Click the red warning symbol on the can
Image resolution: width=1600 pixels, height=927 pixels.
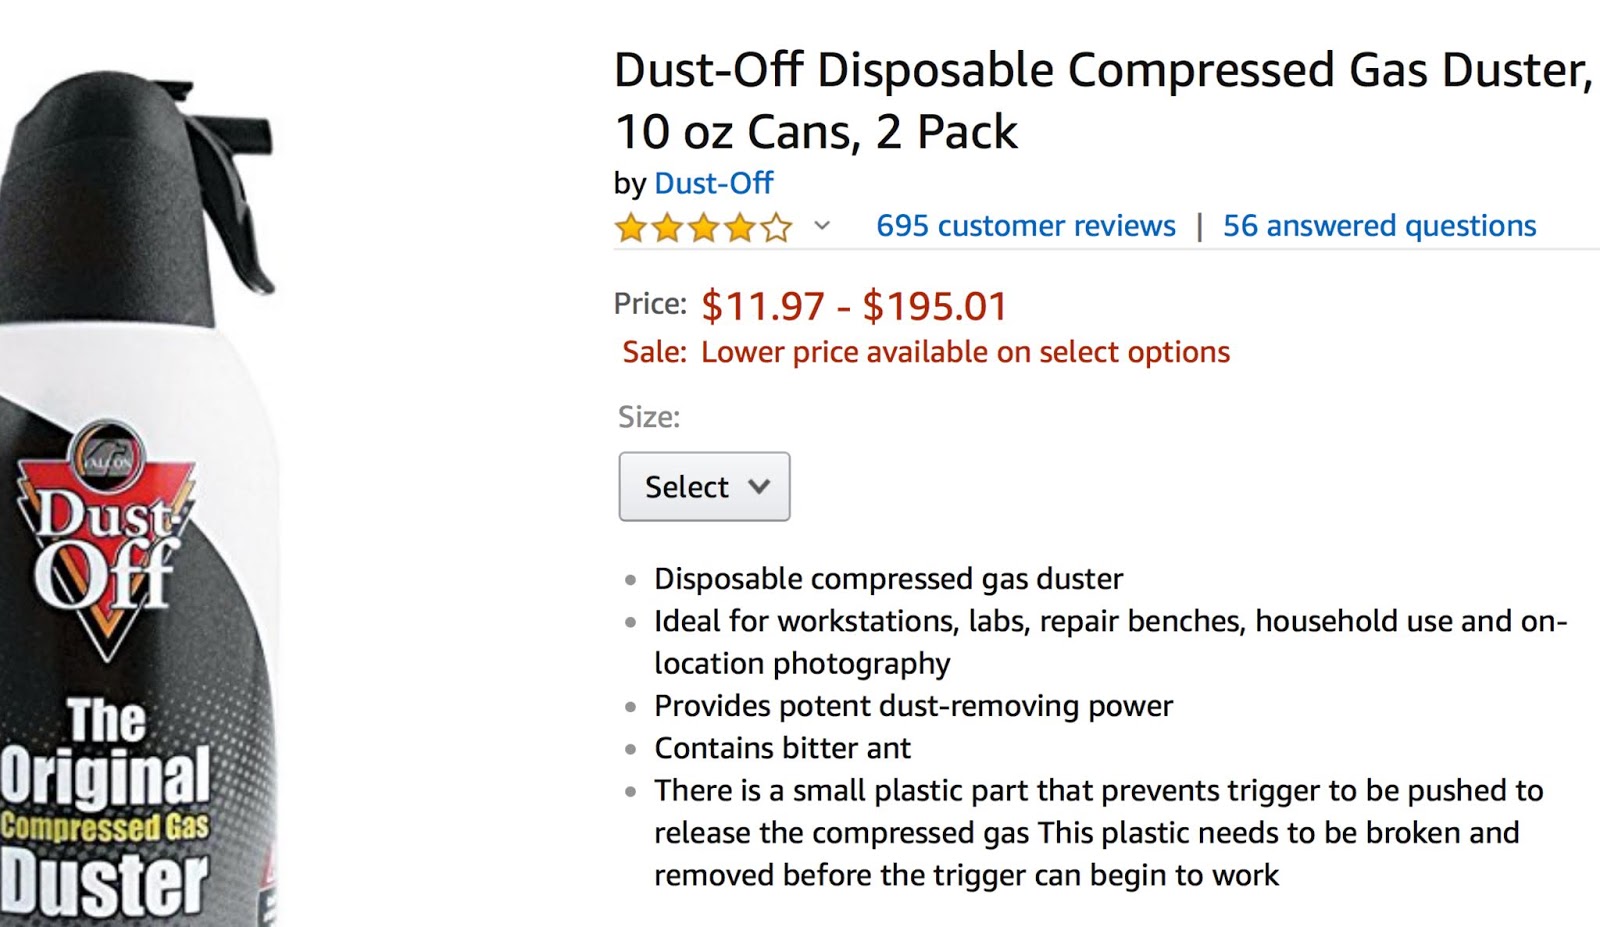[268, 870]
